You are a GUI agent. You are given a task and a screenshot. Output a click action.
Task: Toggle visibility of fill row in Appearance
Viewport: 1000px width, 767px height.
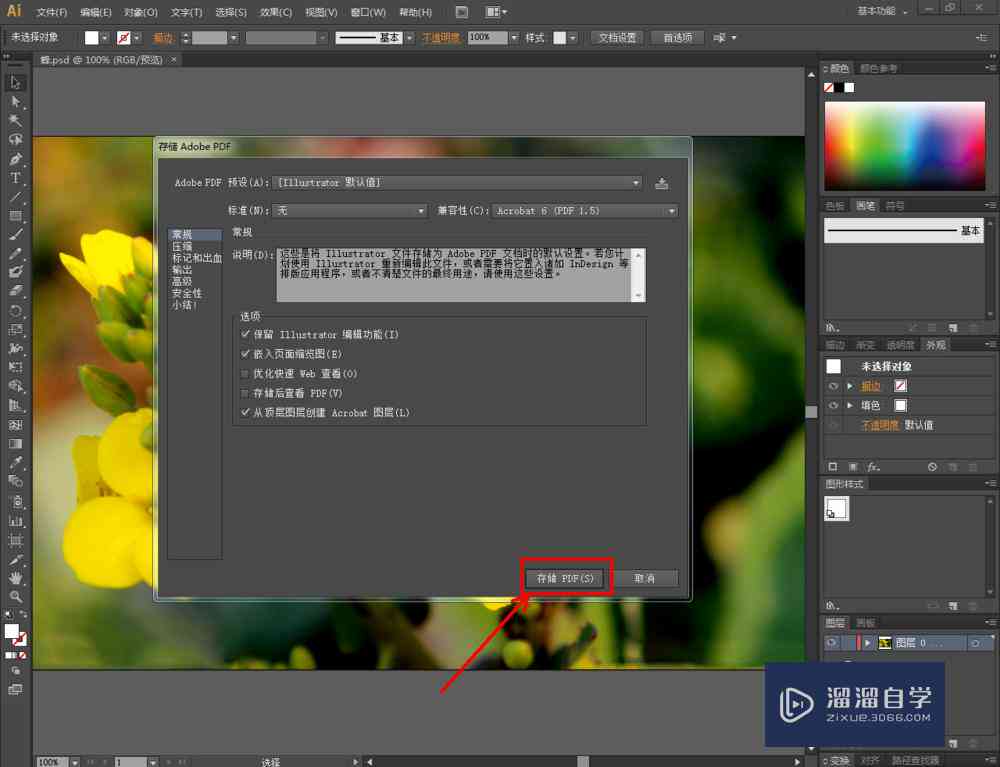pos(833,405)
